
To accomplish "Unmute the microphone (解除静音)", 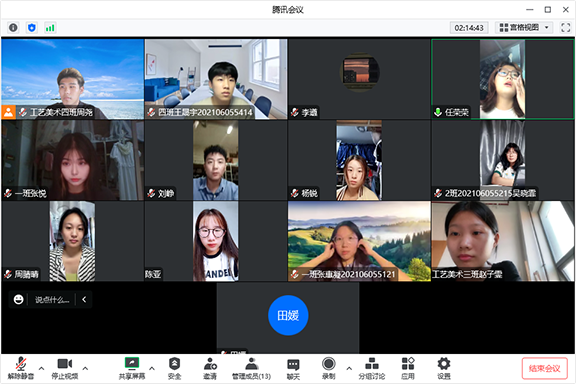I will tap(21, 369).
